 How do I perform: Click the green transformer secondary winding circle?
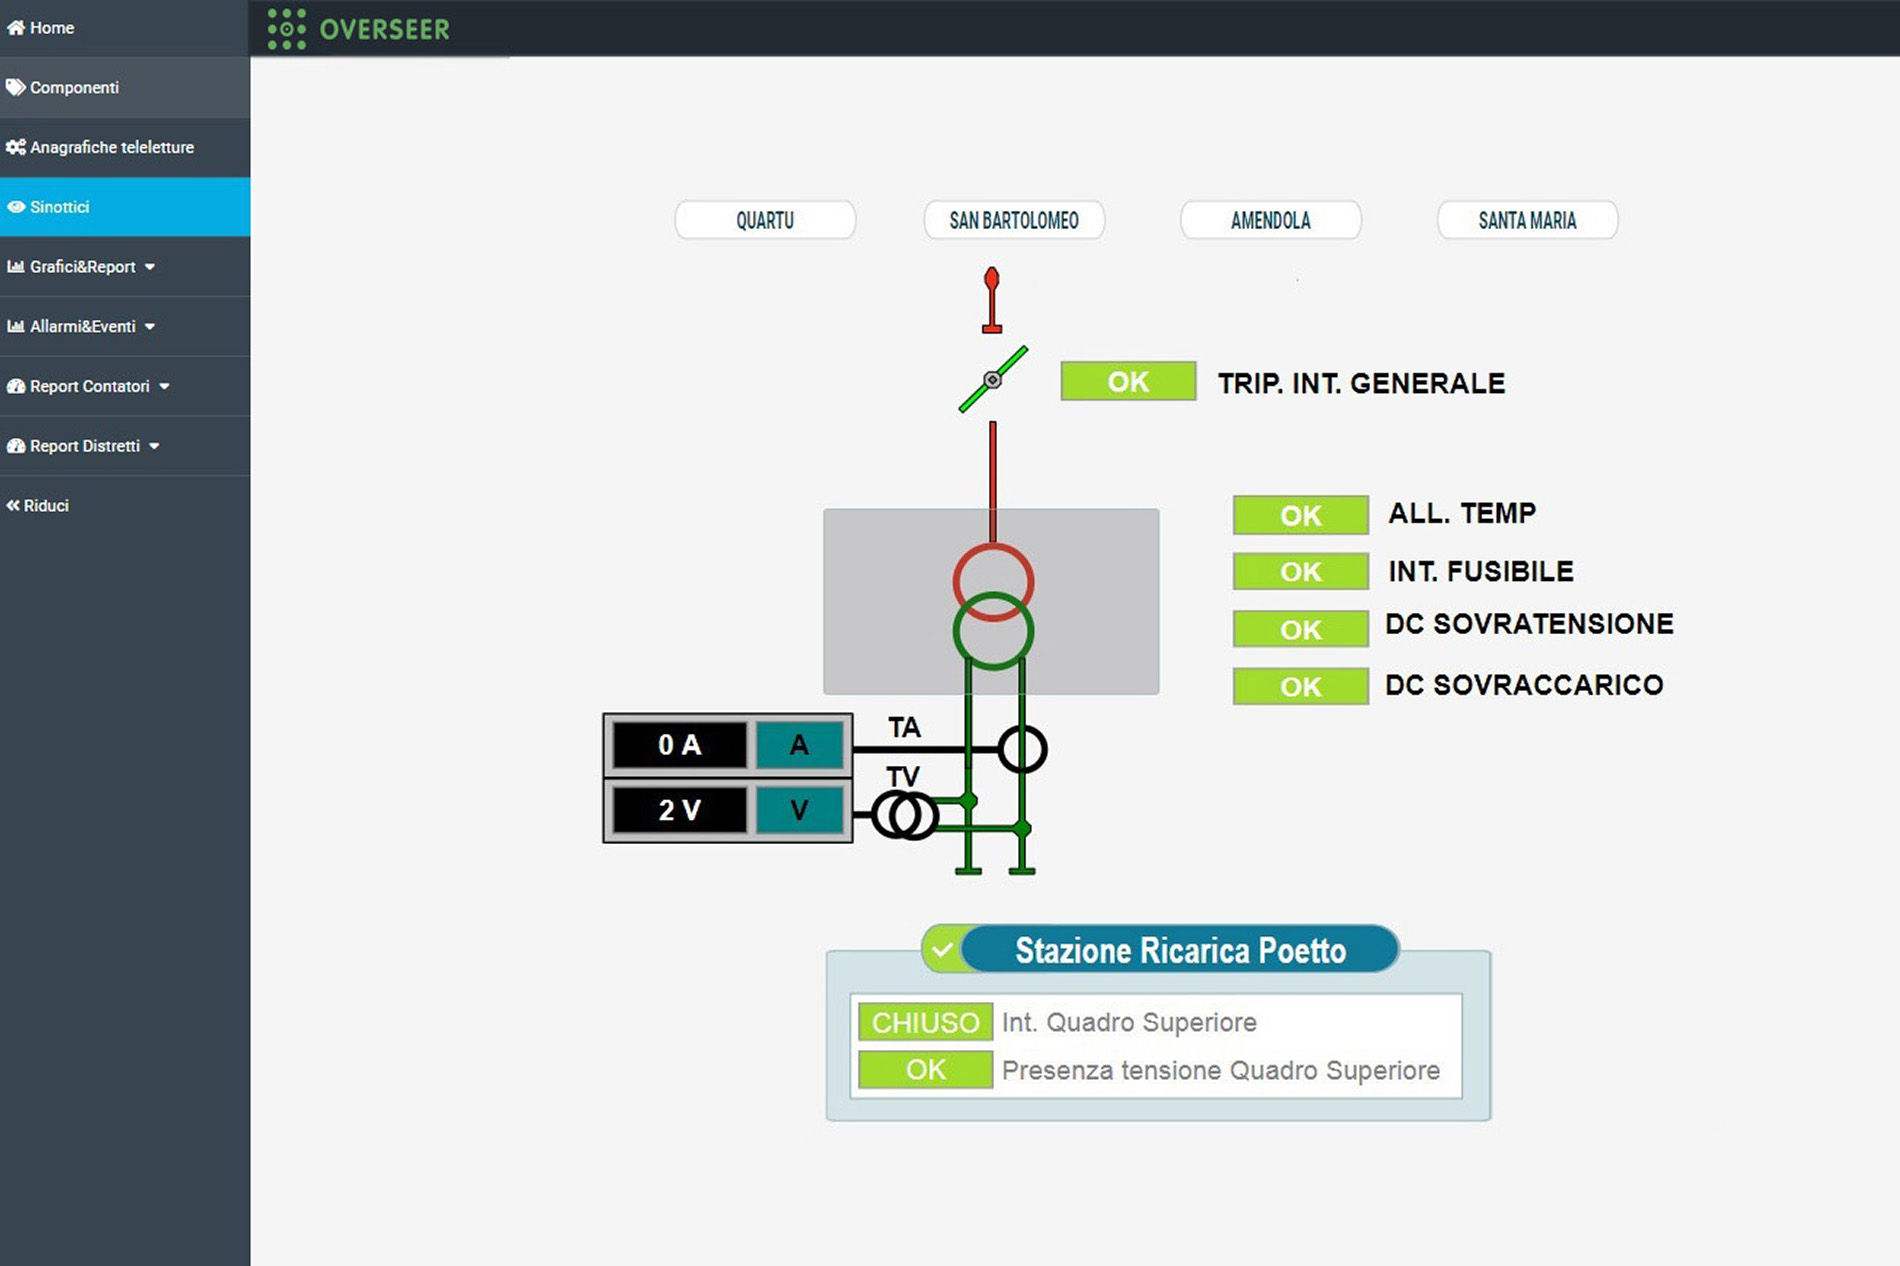tap(992, 631)
